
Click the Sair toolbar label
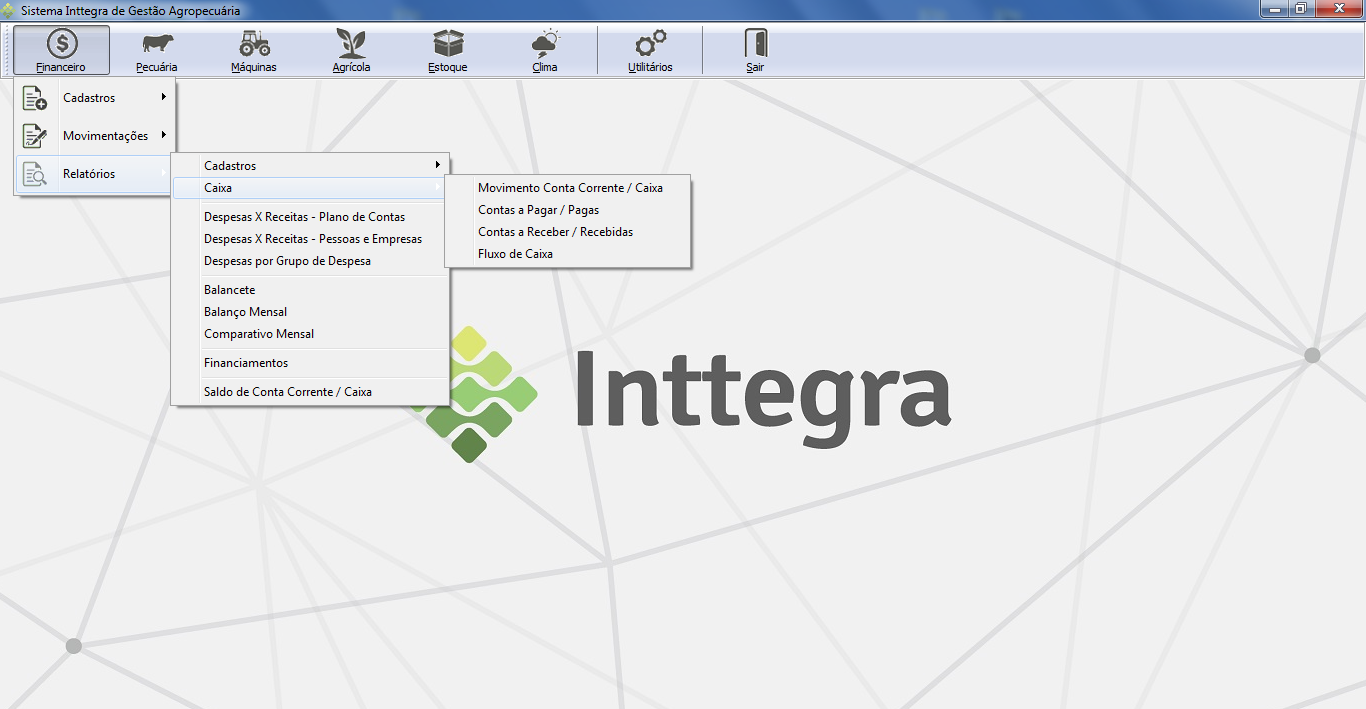(x=755, y=68)
